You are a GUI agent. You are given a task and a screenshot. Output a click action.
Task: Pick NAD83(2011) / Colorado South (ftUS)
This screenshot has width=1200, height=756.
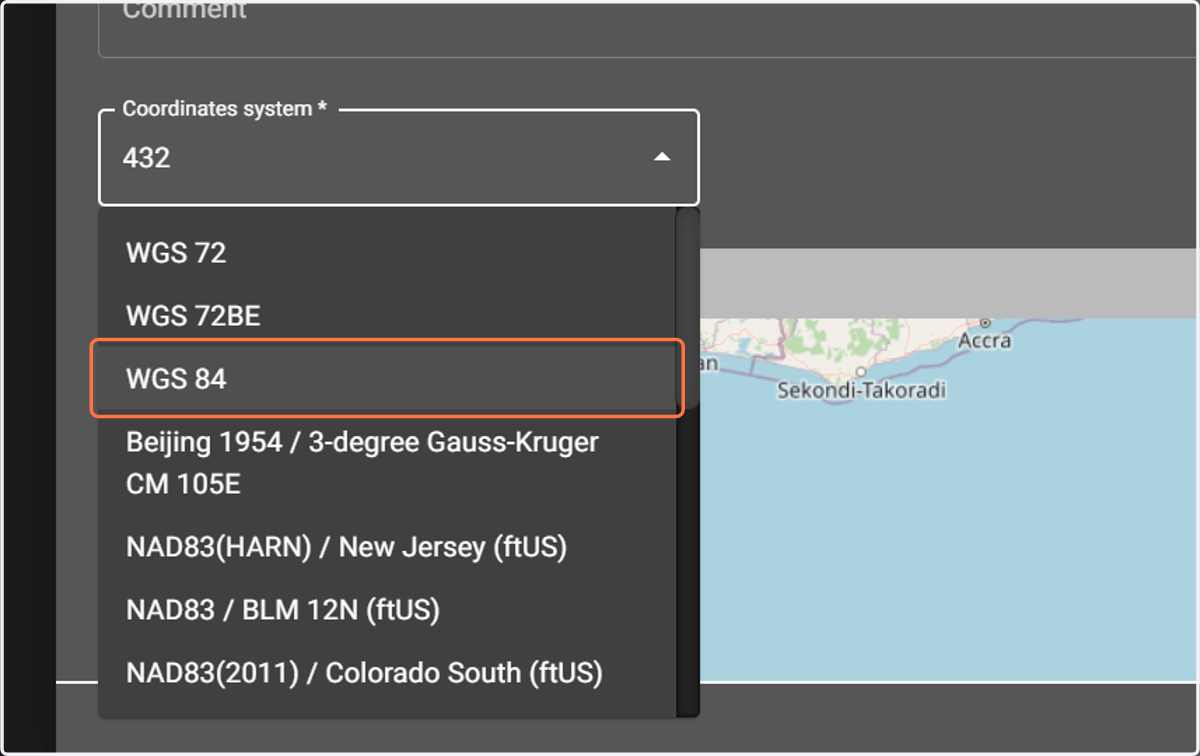[x=387, y=673]
